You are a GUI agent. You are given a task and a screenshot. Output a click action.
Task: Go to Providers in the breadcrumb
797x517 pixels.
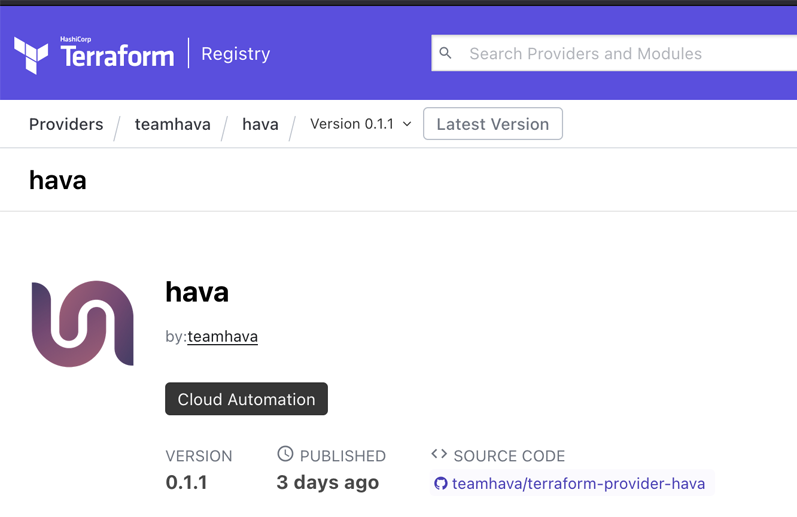tap(66, 124)
